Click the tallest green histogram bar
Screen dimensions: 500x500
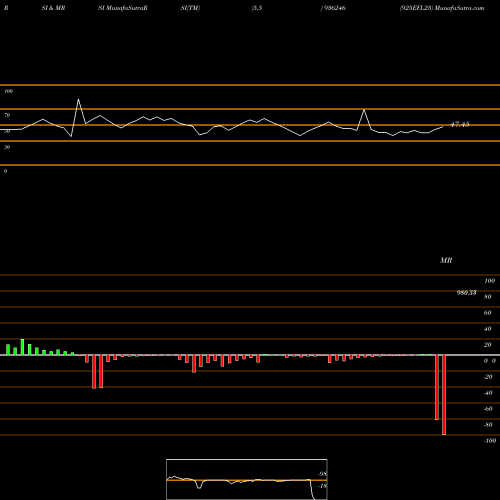pyautogui.click(x=22, y=347)
